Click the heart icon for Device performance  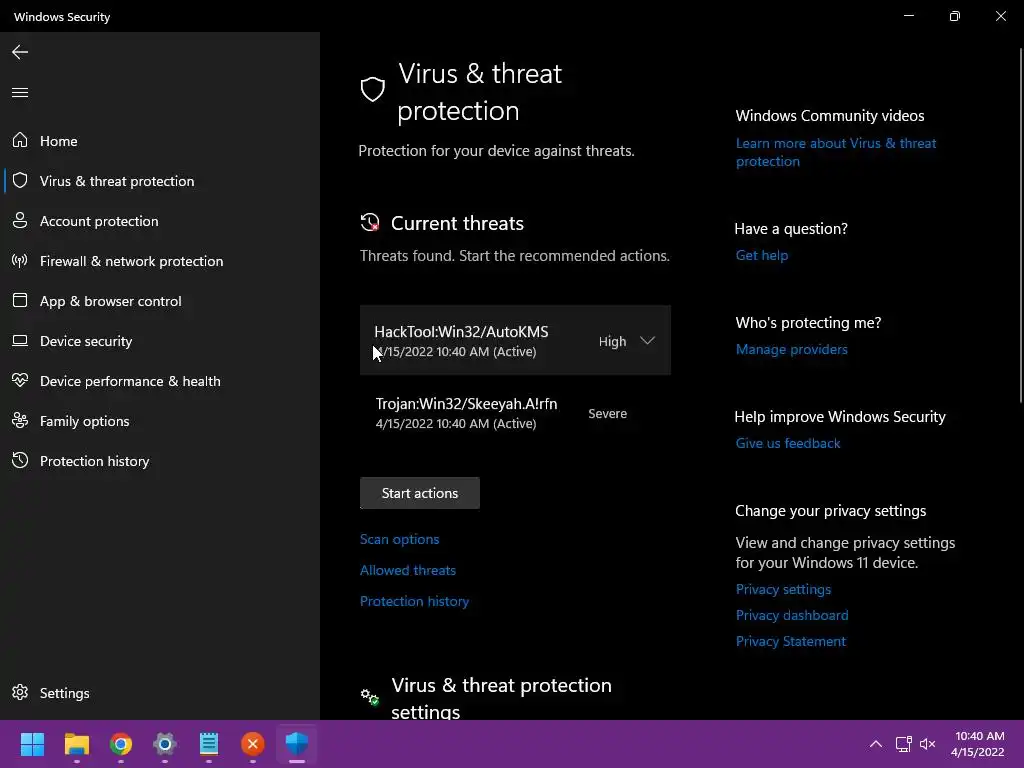pyautogui.click(x=20, y=380)
